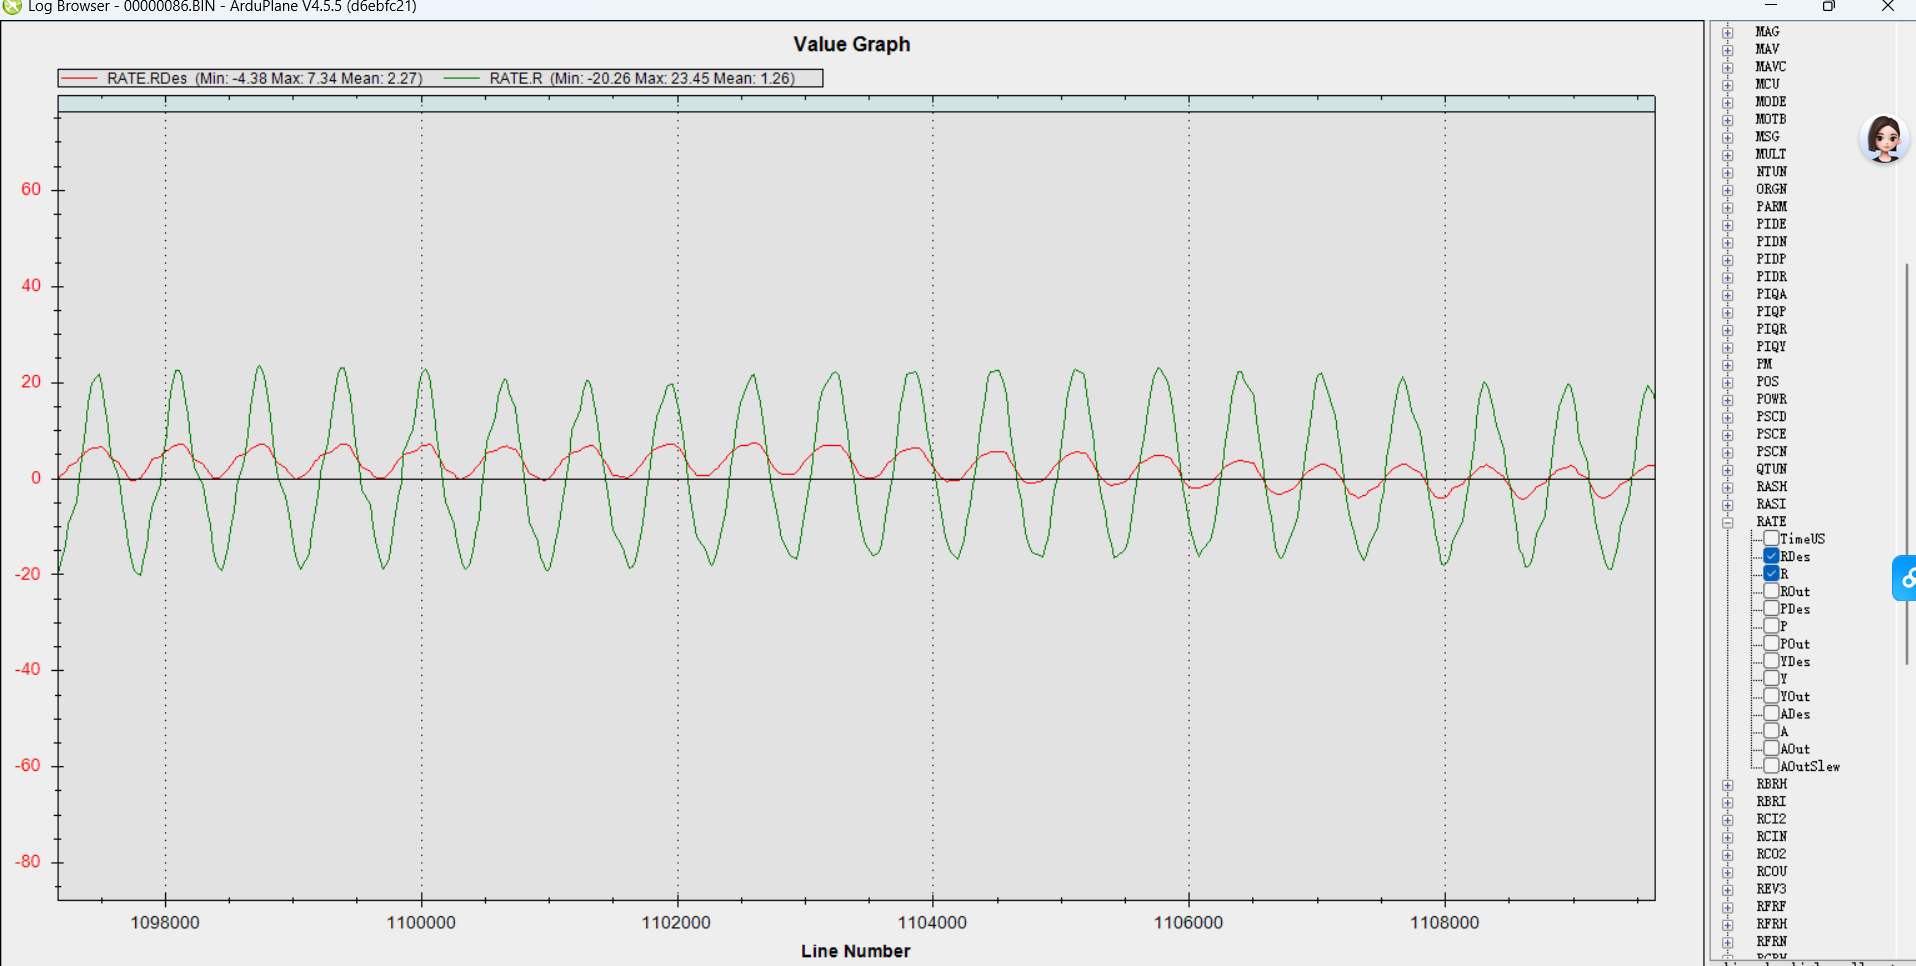The height and width of the screenshot is (966, 1916).
Task: Click the vertical scrollbar of message list
Action: [x=1906, y=460]
